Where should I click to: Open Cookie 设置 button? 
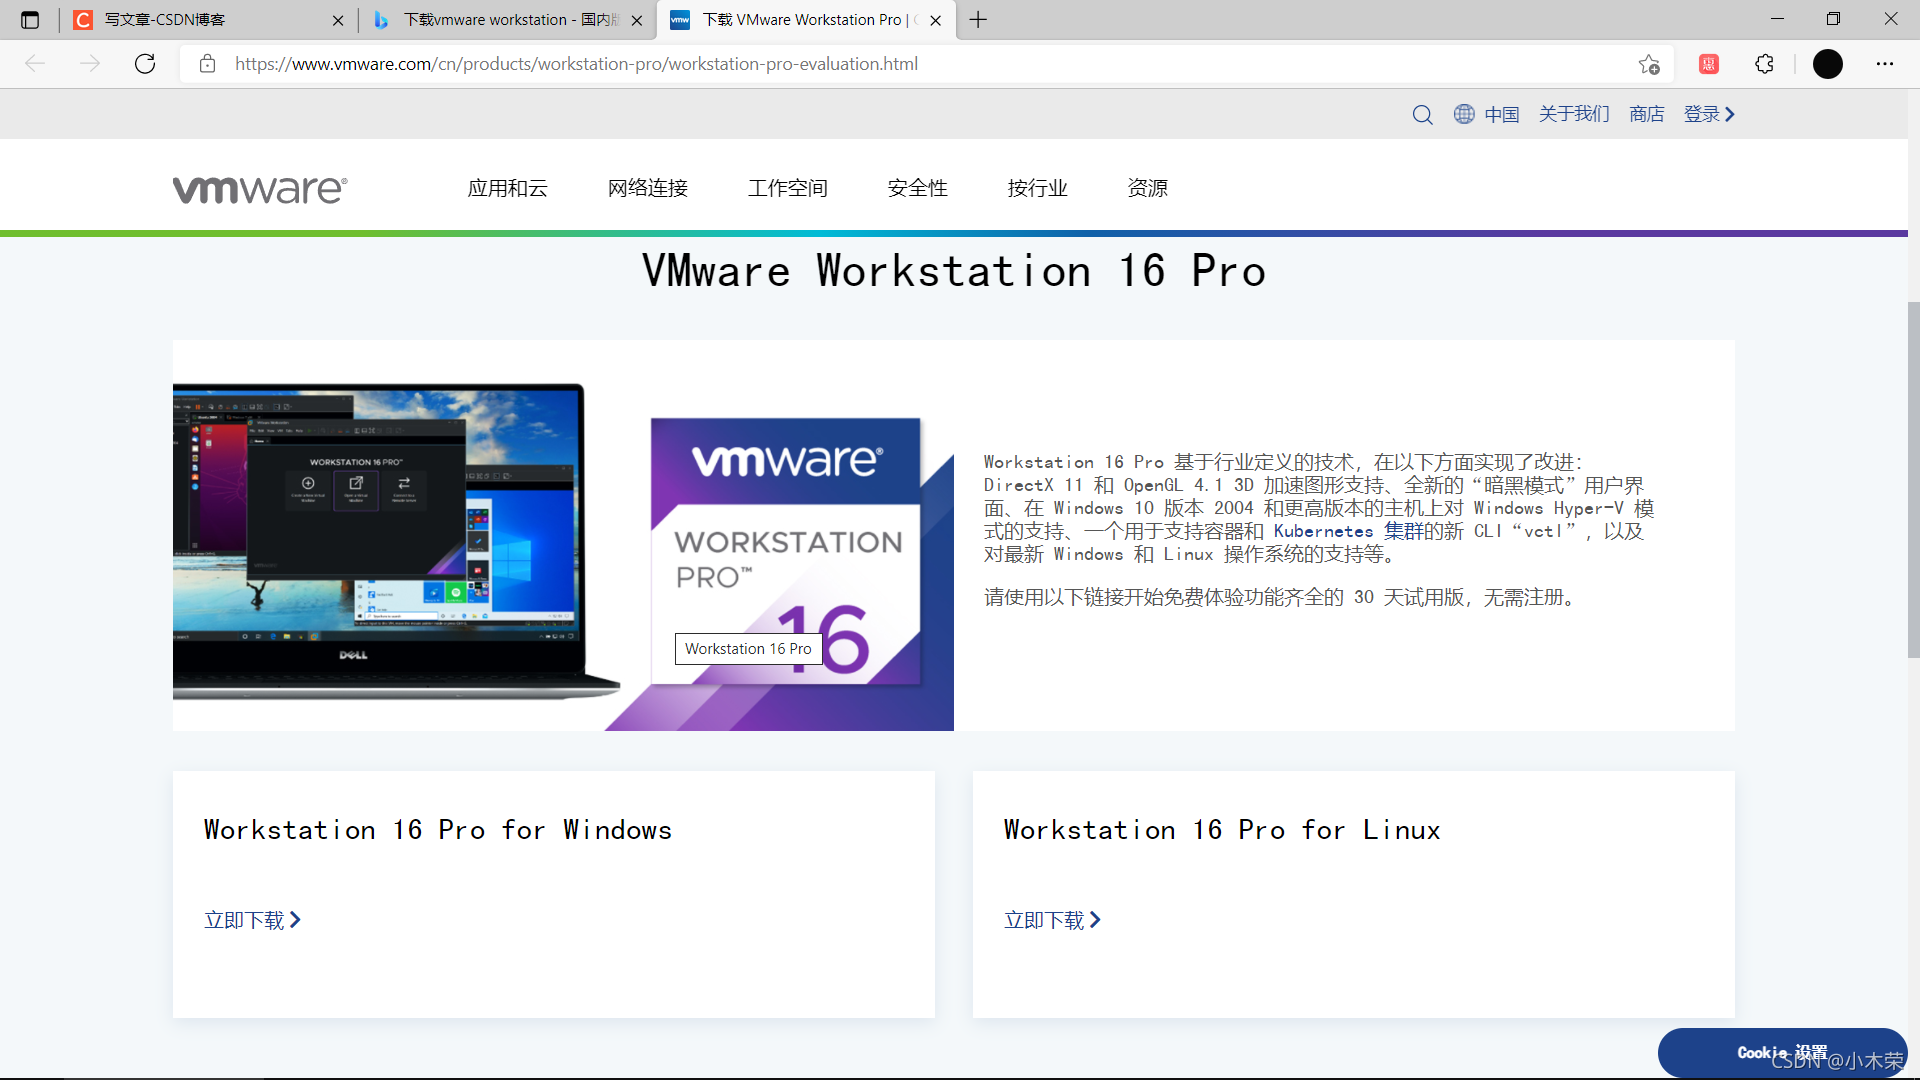(x=1782, y=1053)
